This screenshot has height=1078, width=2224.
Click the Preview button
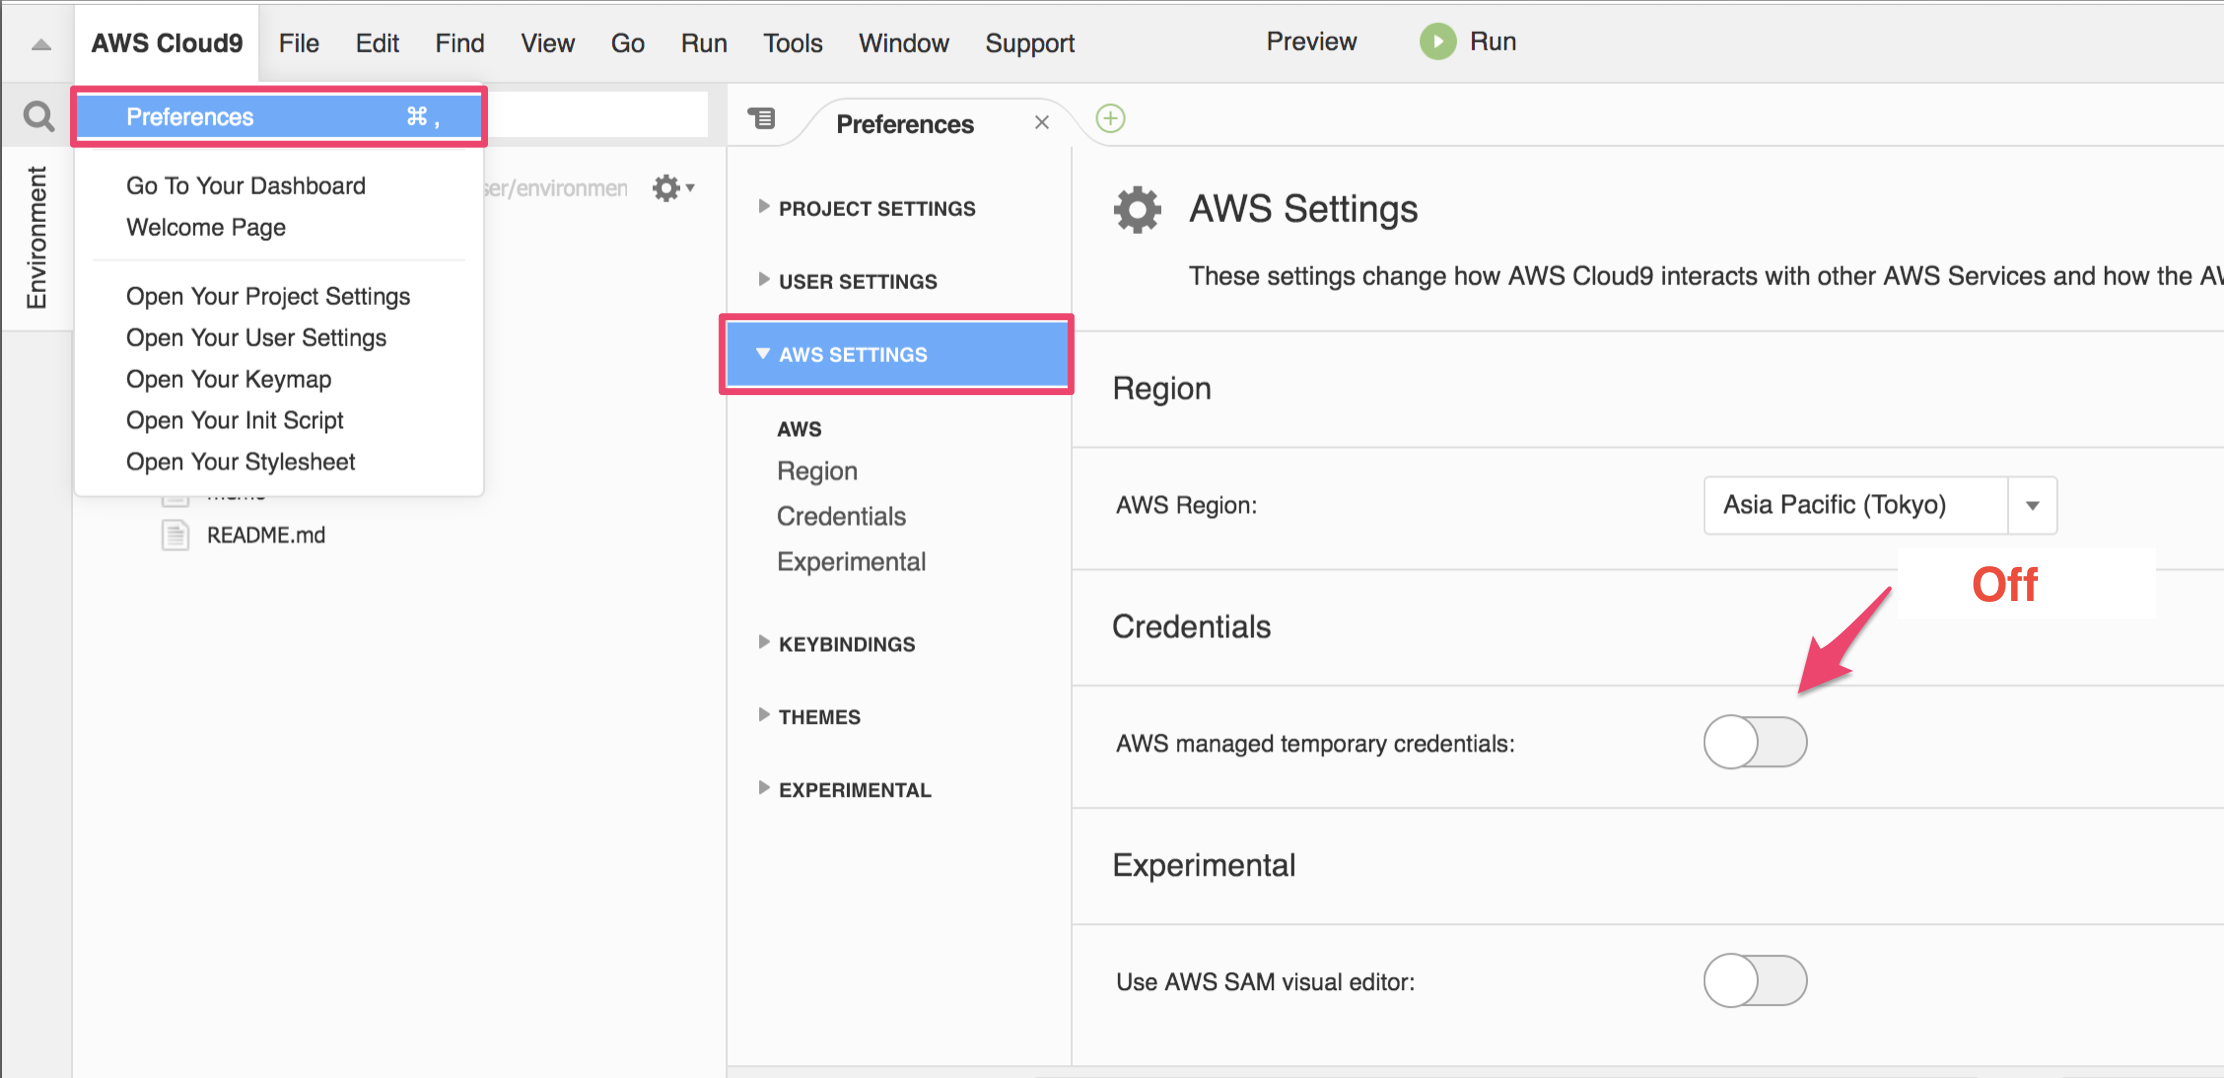[1311, 42]
